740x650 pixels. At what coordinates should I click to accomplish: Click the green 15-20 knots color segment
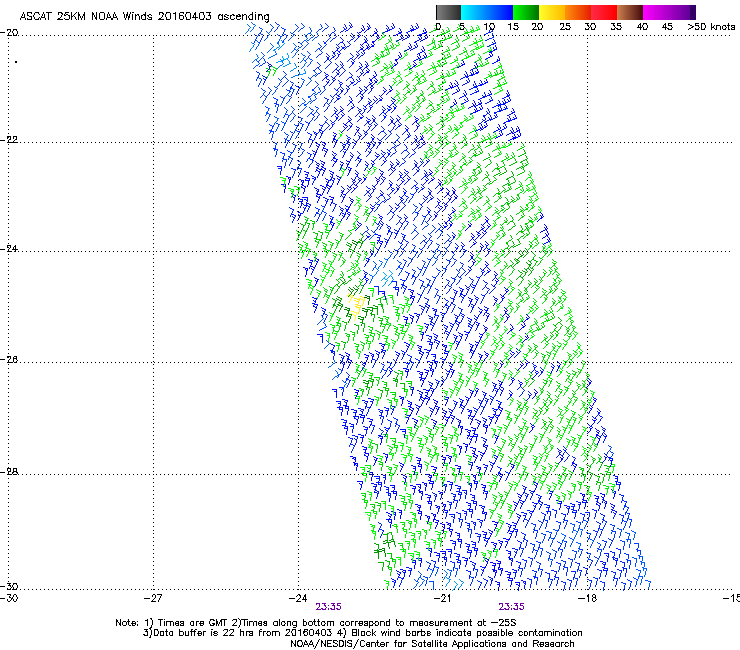click(x=526, y=12)
